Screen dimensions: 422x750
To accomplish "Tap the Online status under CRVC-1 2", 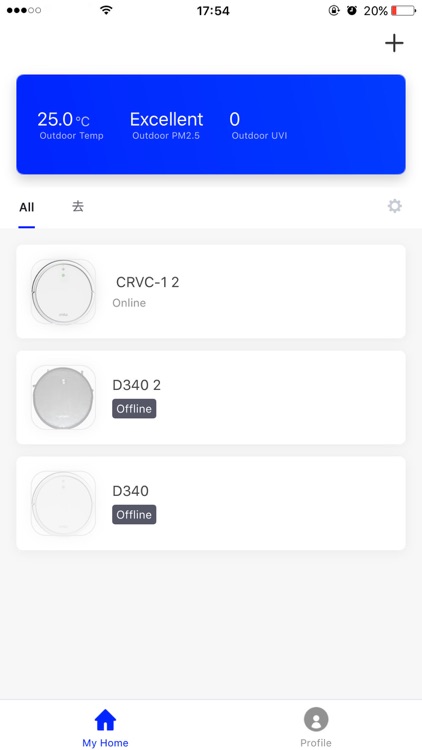I will pos(129,303).
